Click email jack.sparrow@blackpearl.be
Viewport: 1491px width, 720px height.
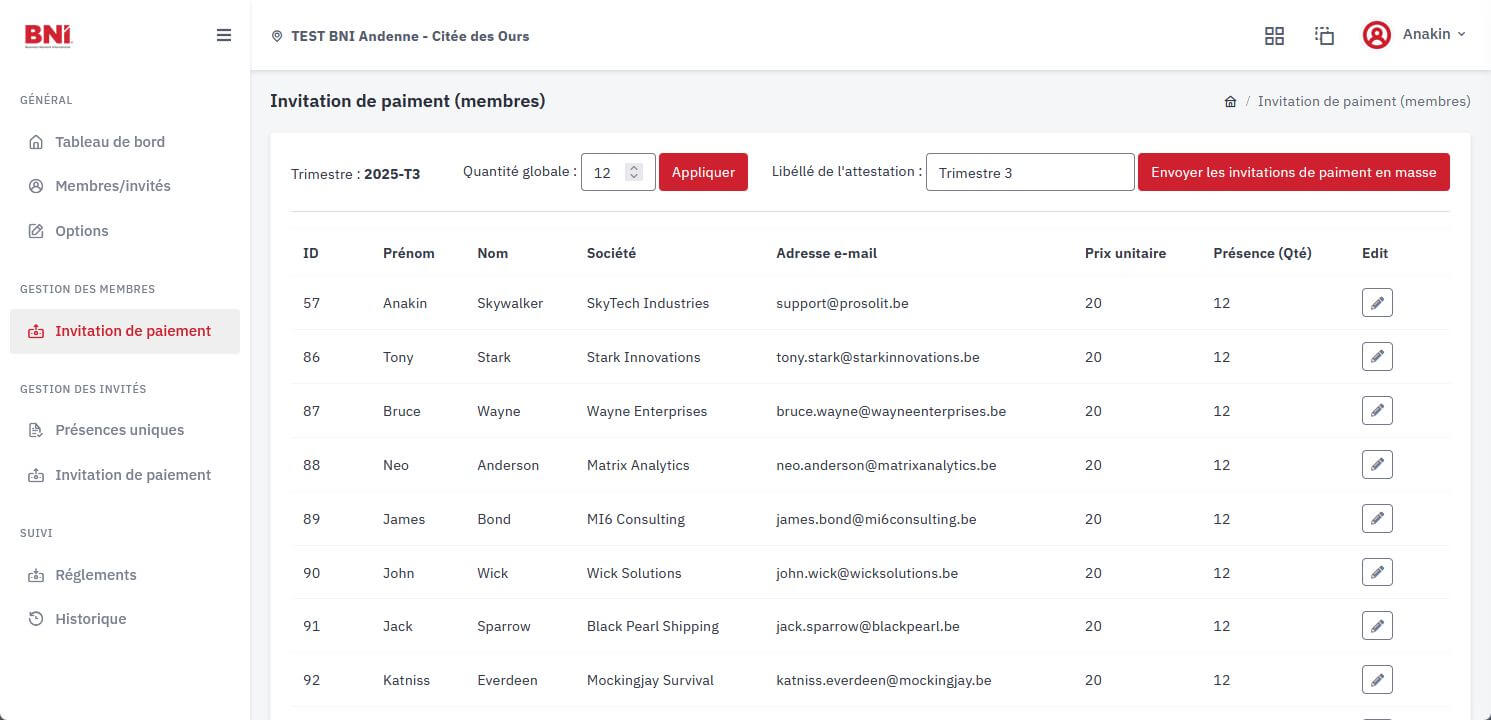click(x=868, y=626)
